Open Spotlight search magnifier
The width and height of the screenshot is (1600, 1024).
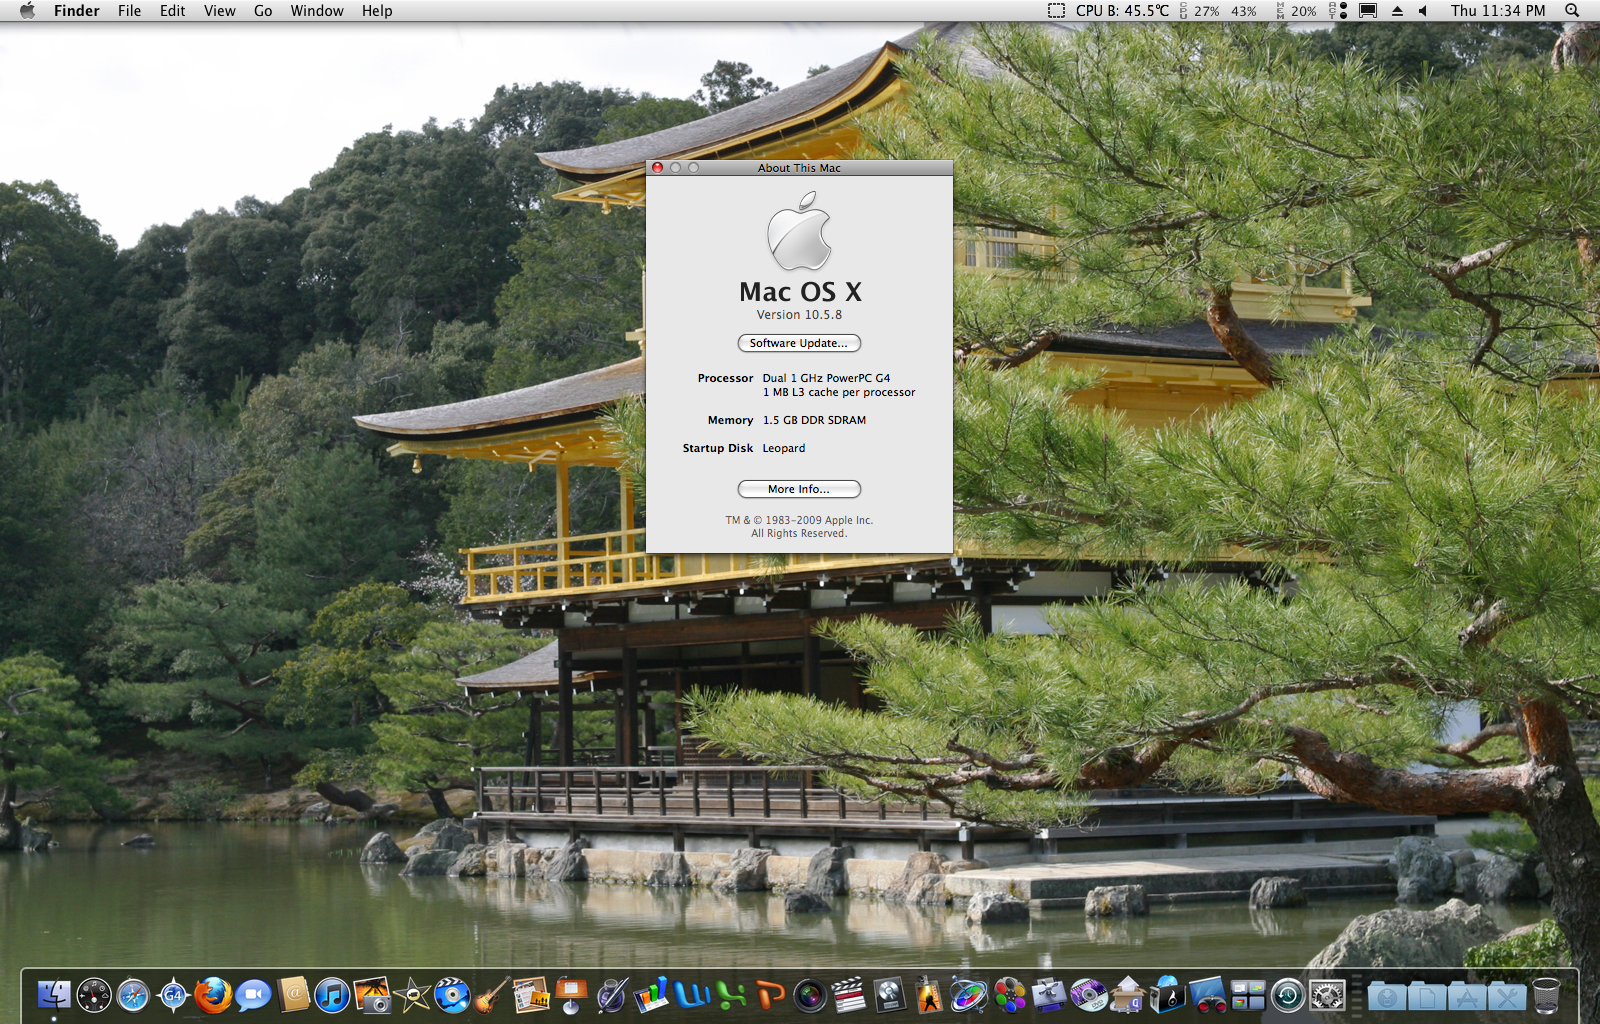pyautogui.click(x=1572, y=11)
